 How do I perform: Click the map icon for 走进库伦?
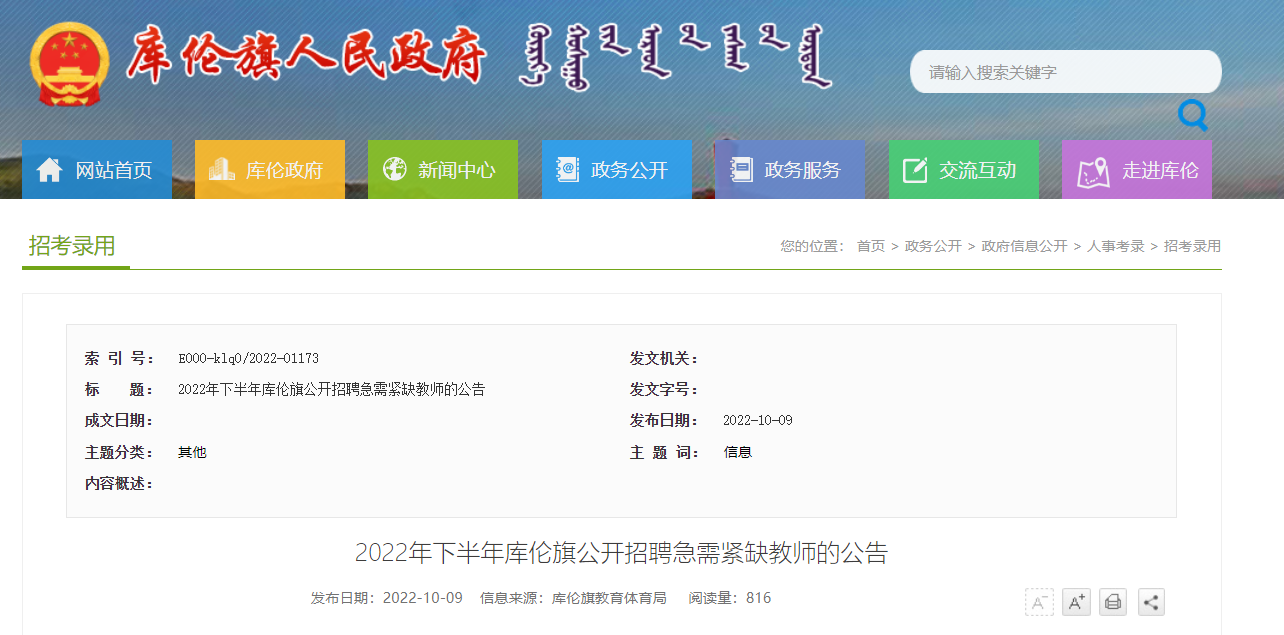(x=1092, y=171)
